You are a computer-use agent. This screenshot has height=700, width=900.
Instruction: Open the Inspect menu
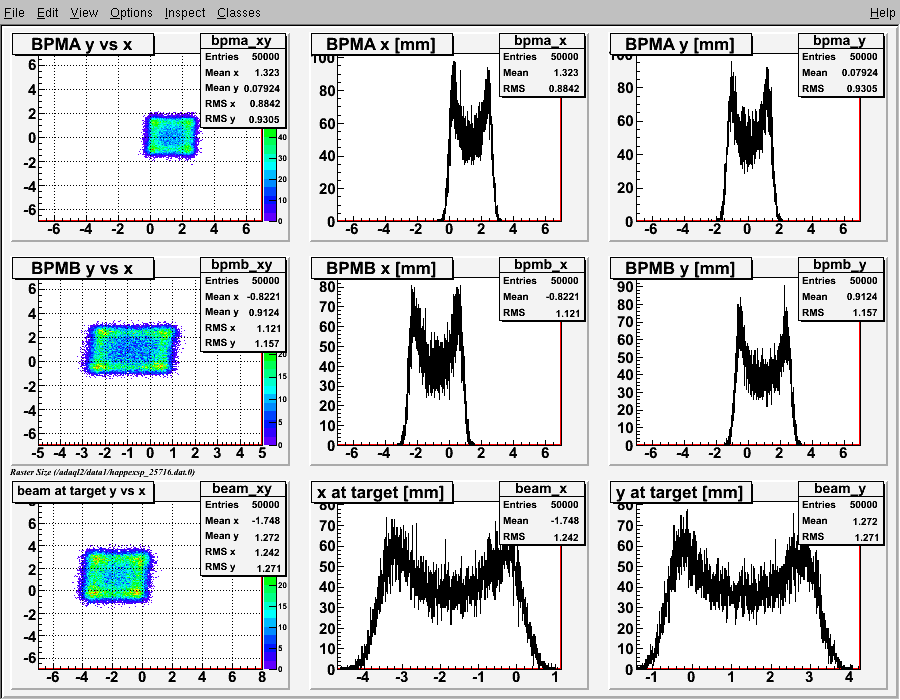click(x=184, y=12)
